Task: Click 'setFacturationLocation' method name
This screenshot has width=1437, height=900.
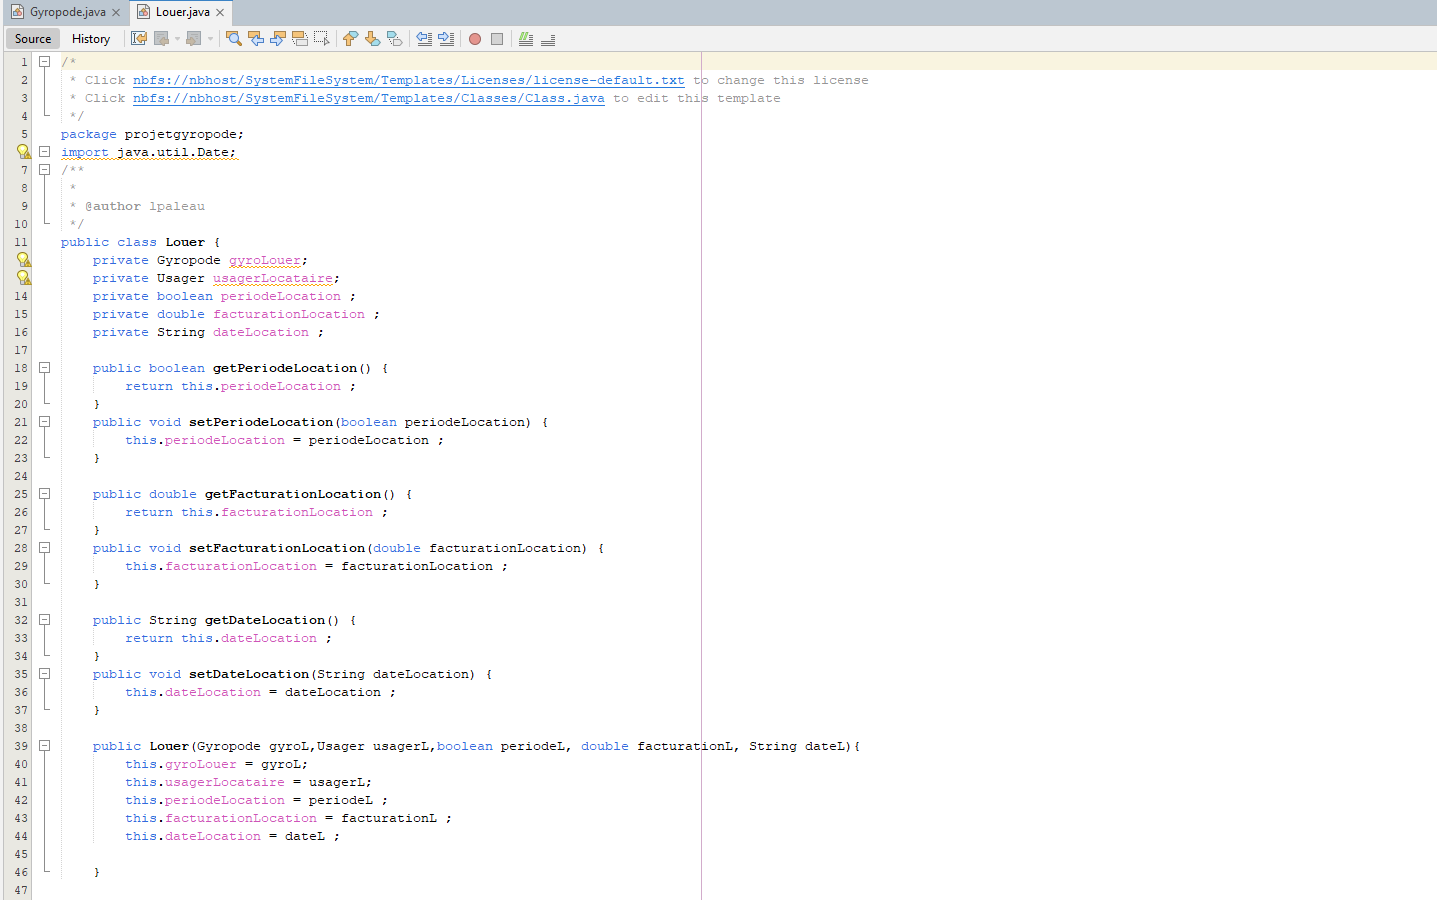Action: point(277,548)
